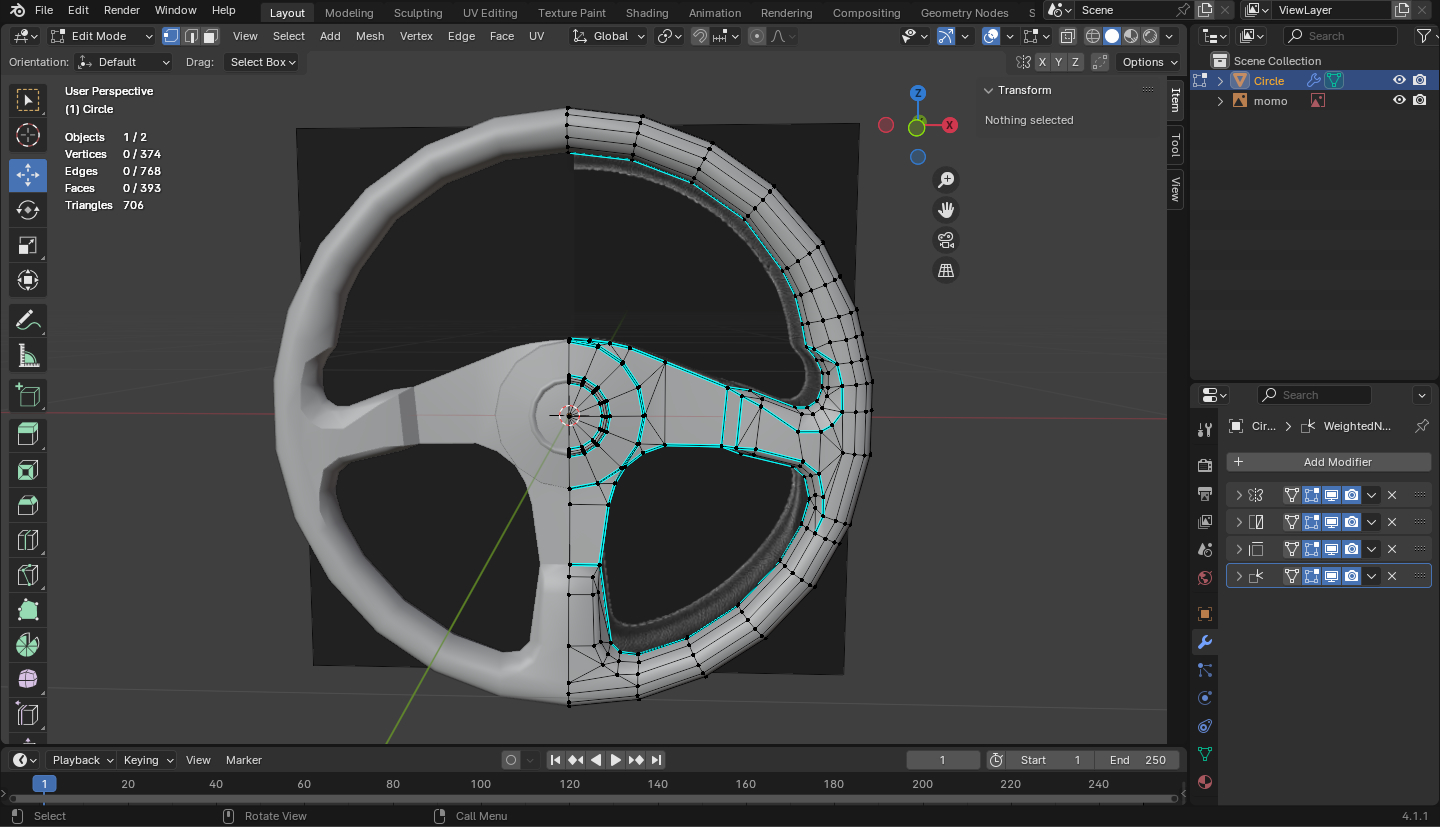Viewport: 1440px width, 827px height.
Task: Open the Global transform orientation dropdown
Action: pos(609,36)
